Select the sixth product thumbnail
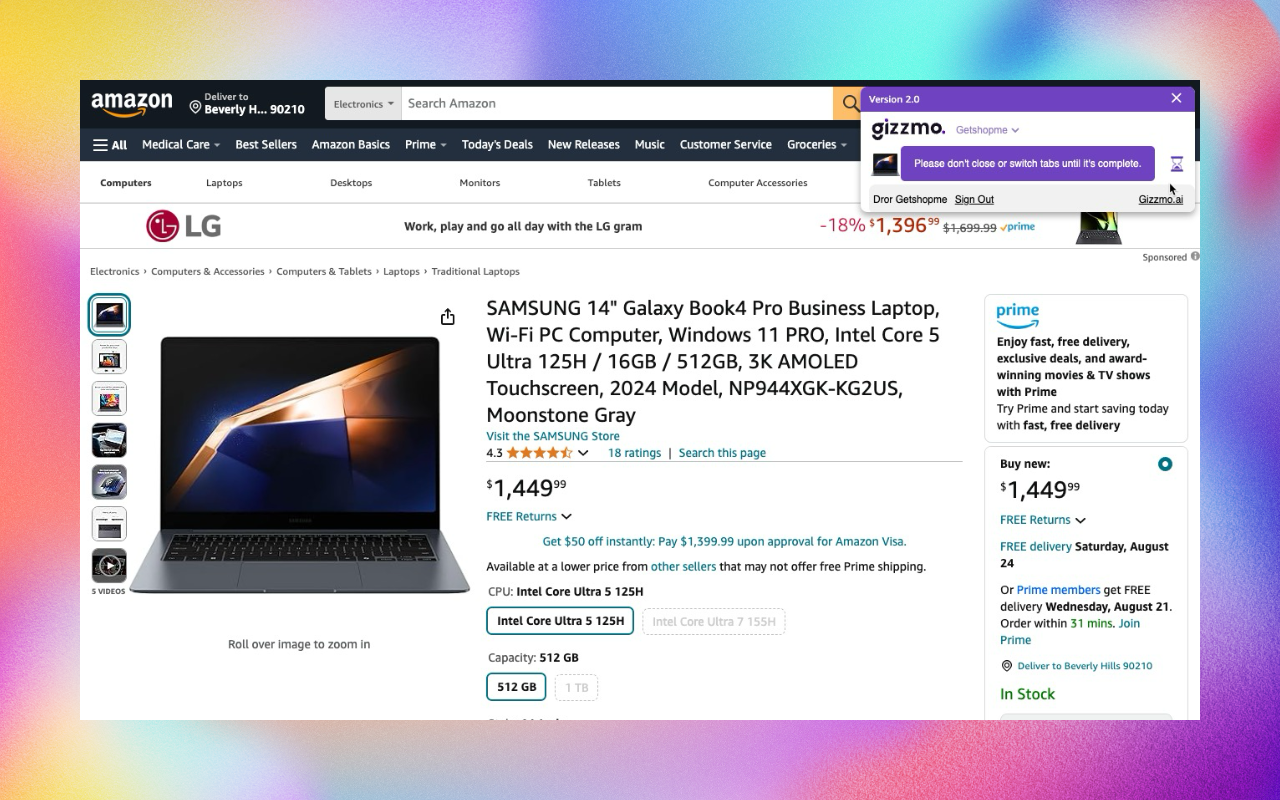1280x800 pixels. (109, 524)
